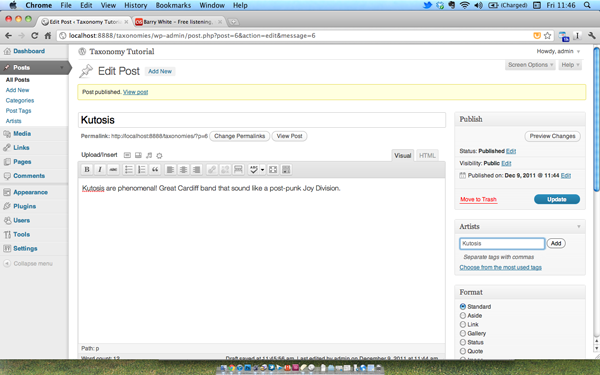The image size is (600, 375).
Task: Expand the Help panel
Action: [570, 65]
